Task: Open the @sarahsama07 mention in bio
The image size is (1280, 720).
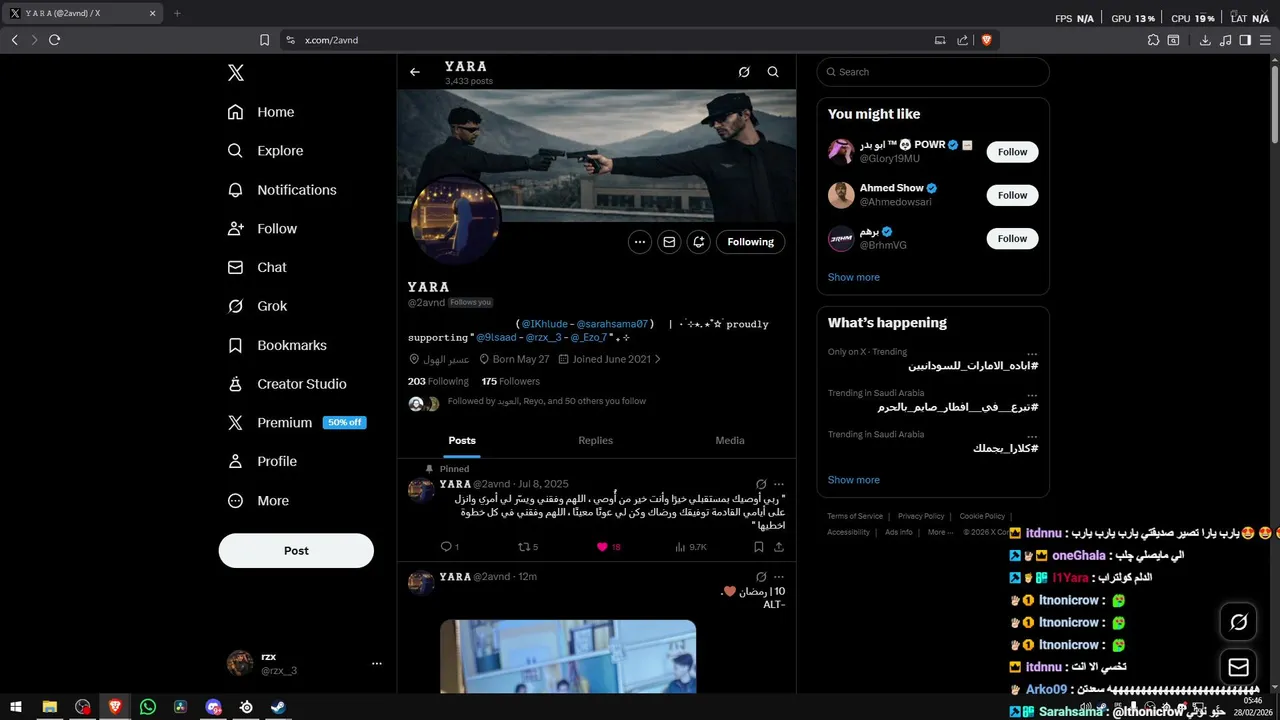Action: [x=612, y=324]
